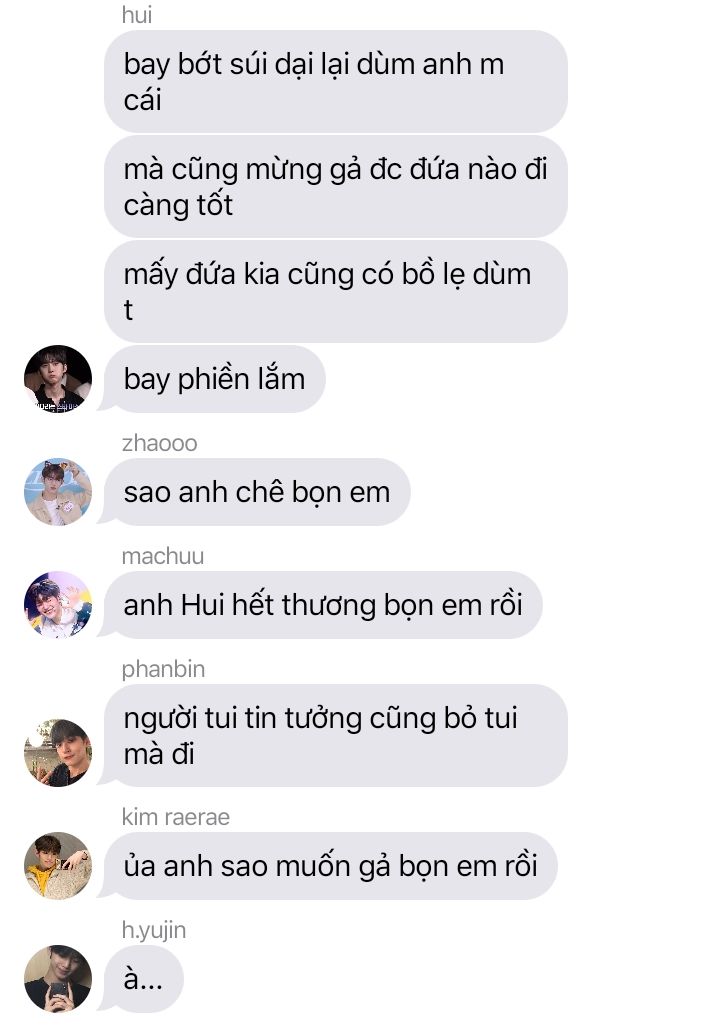
Task: Tap message 'mà cũng mừng gả đc đứa nào'
Action: coord(335,186)
